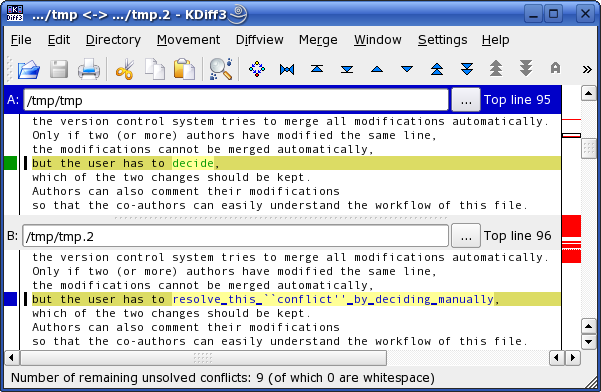
Task: Open a file with the folder icon
Action: coord(29,69)
